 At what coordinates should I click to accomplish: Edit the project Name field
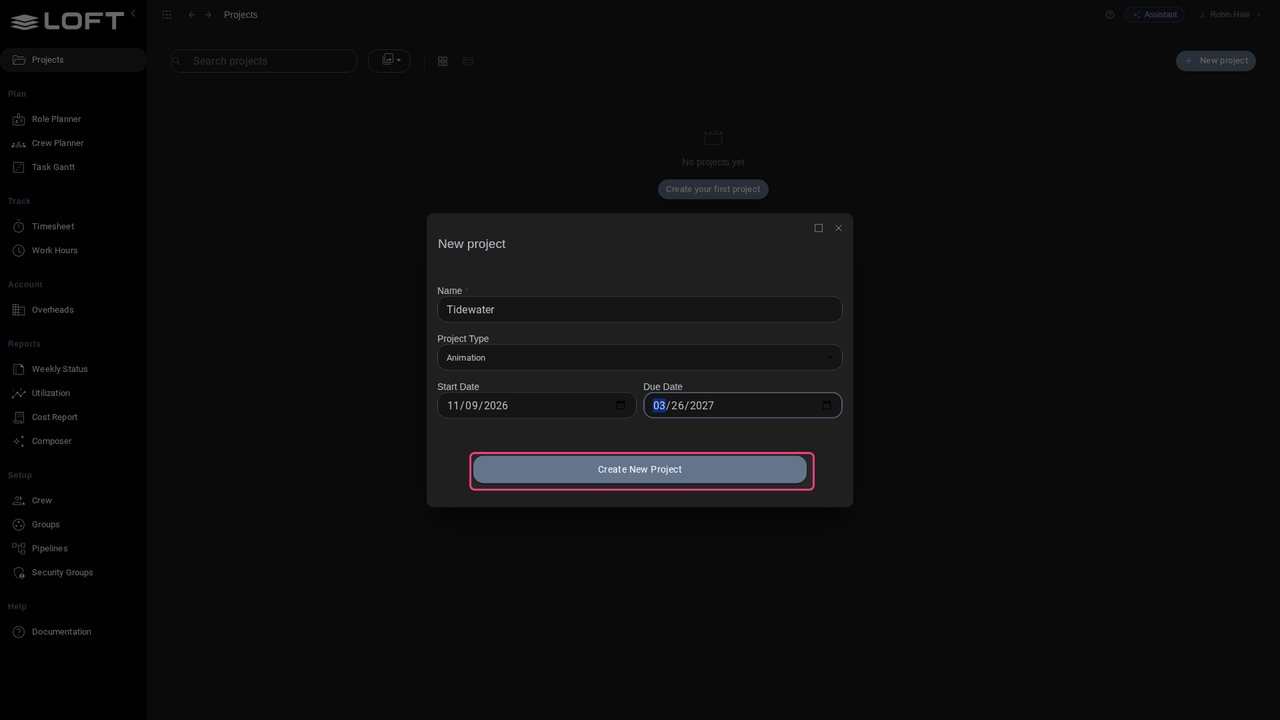(x=640, y=310)
